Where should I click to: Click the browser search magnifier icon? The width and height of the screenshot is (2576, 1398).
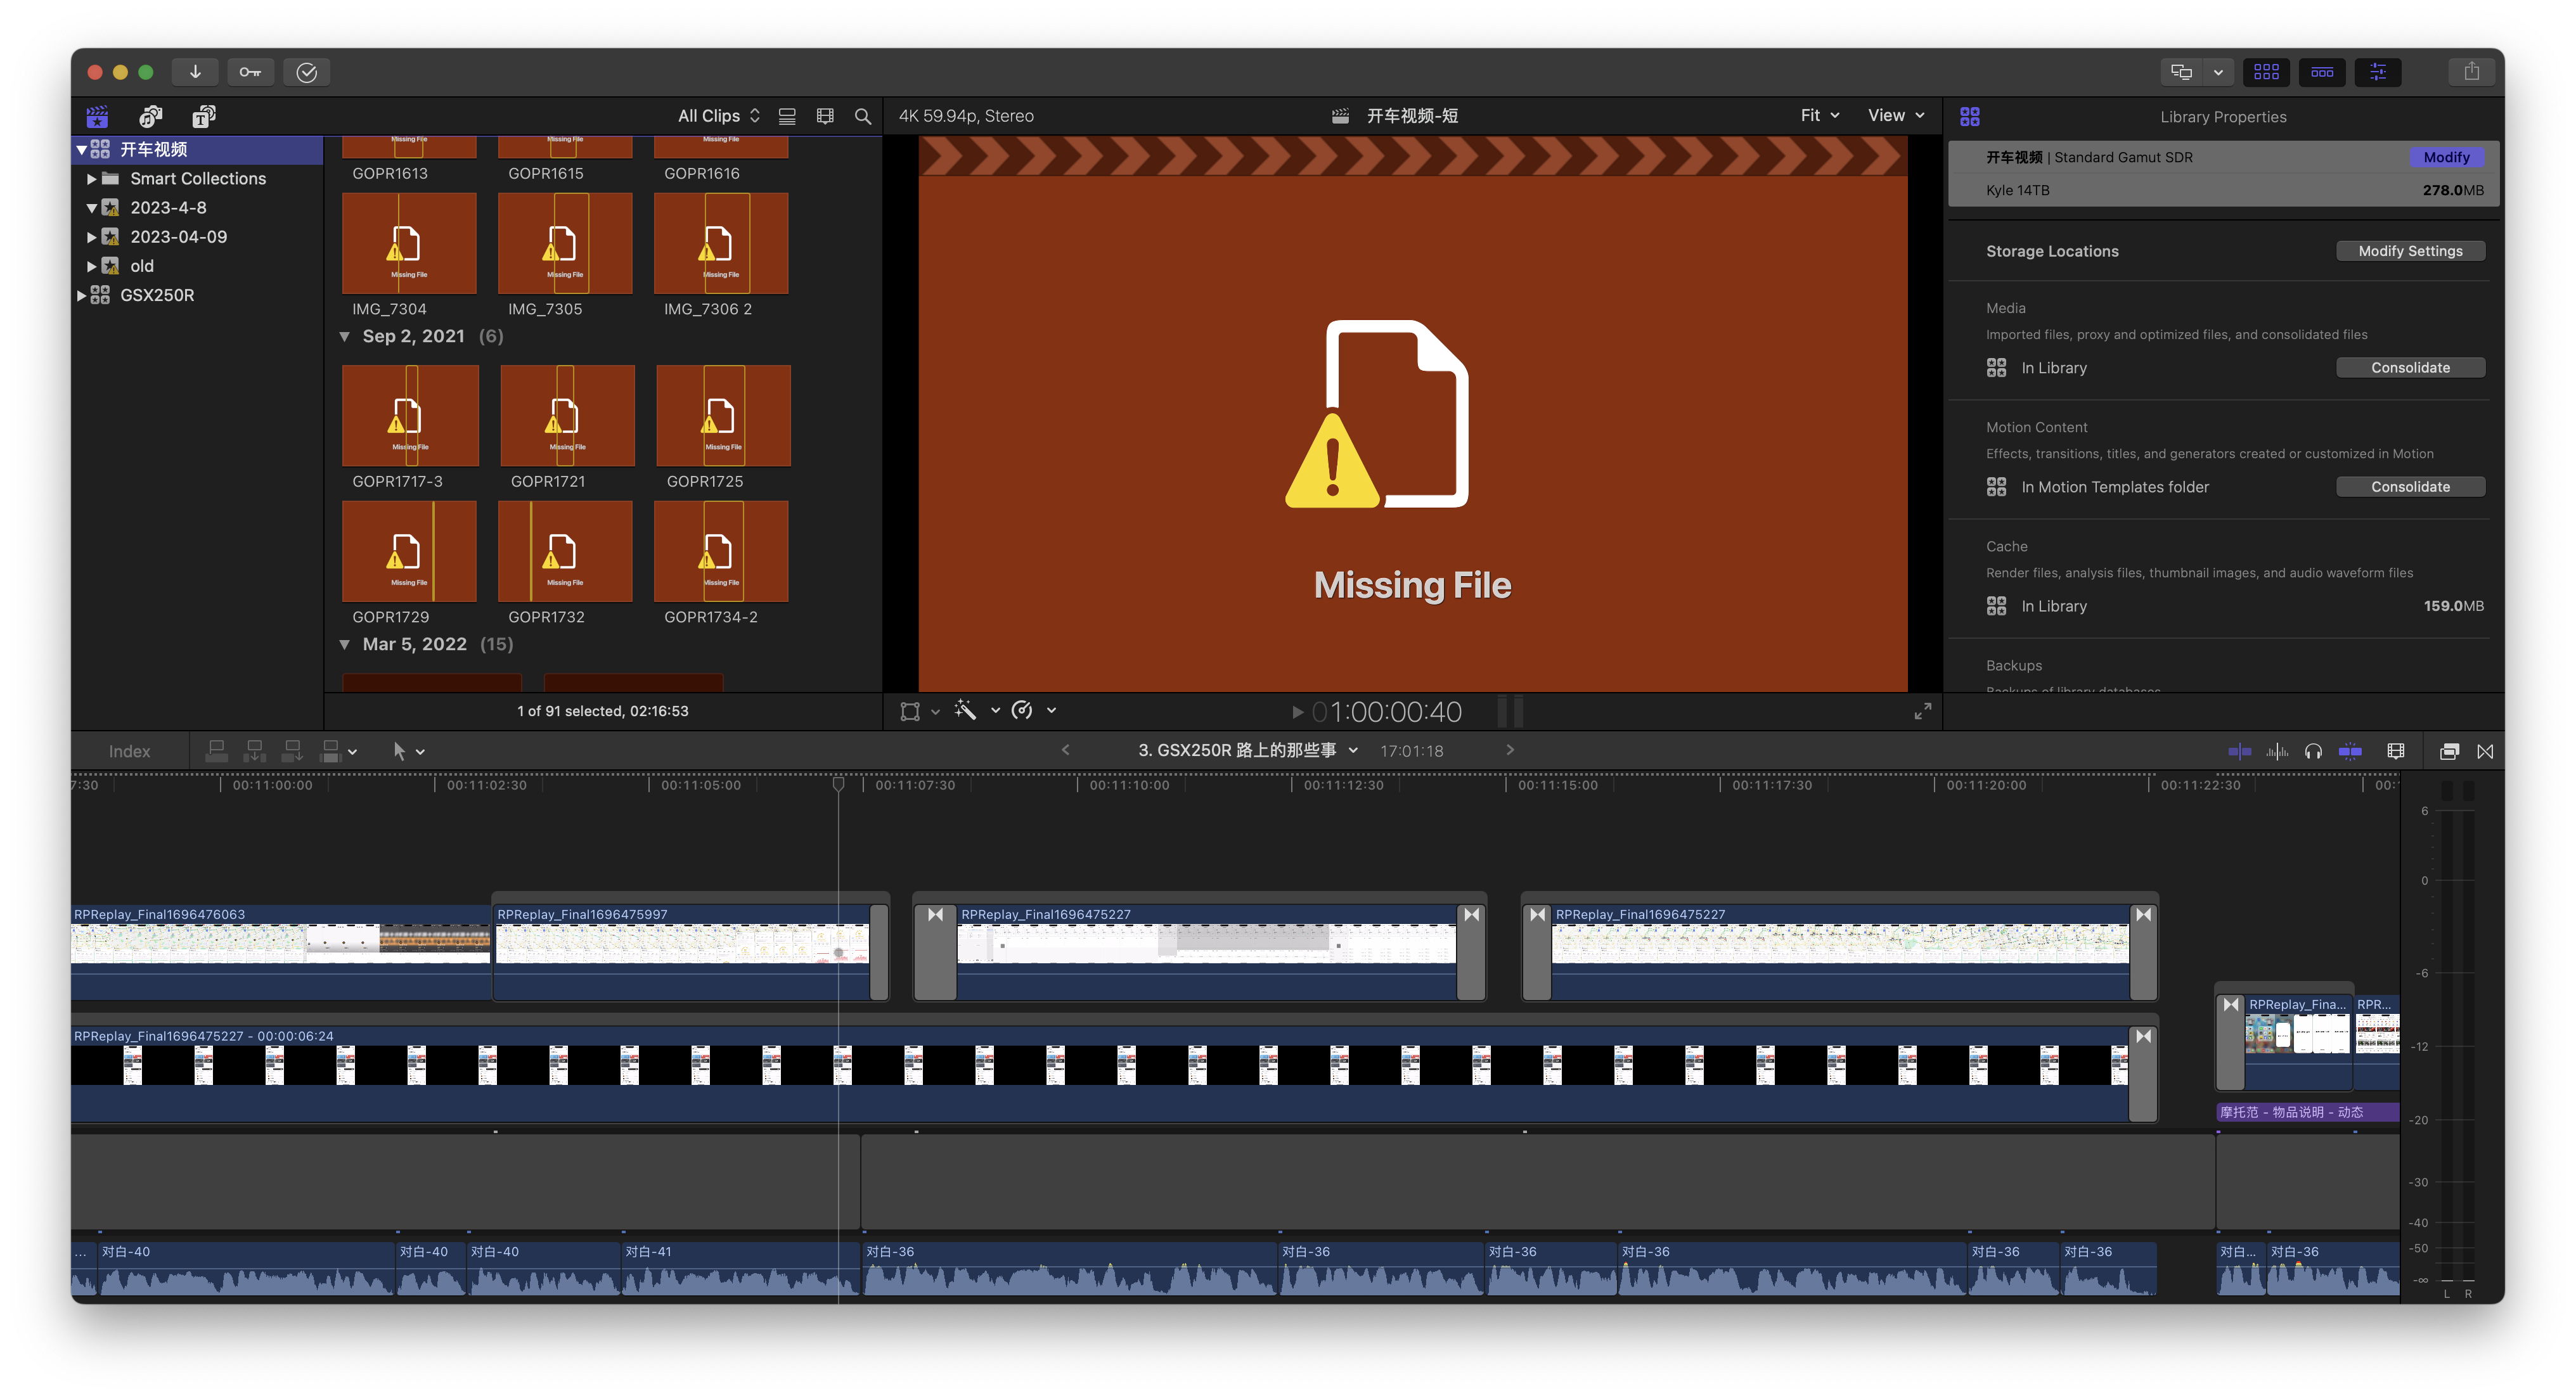coord(863,116)
